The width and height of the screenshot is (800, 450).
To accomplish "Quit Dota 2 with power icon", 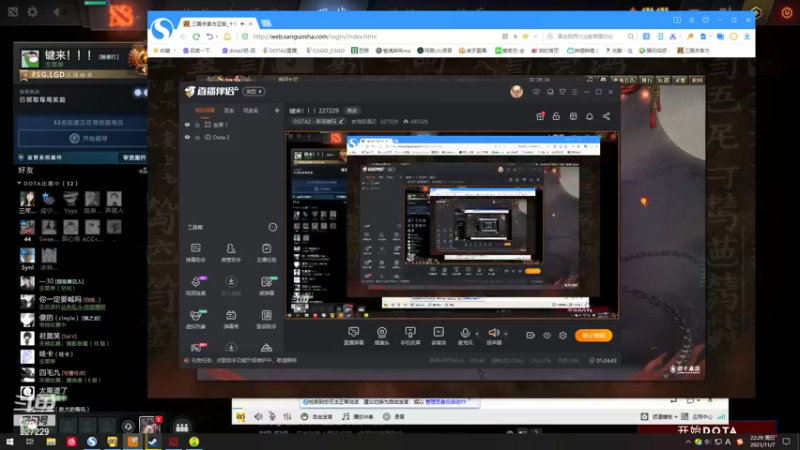I will coord(787,13).
